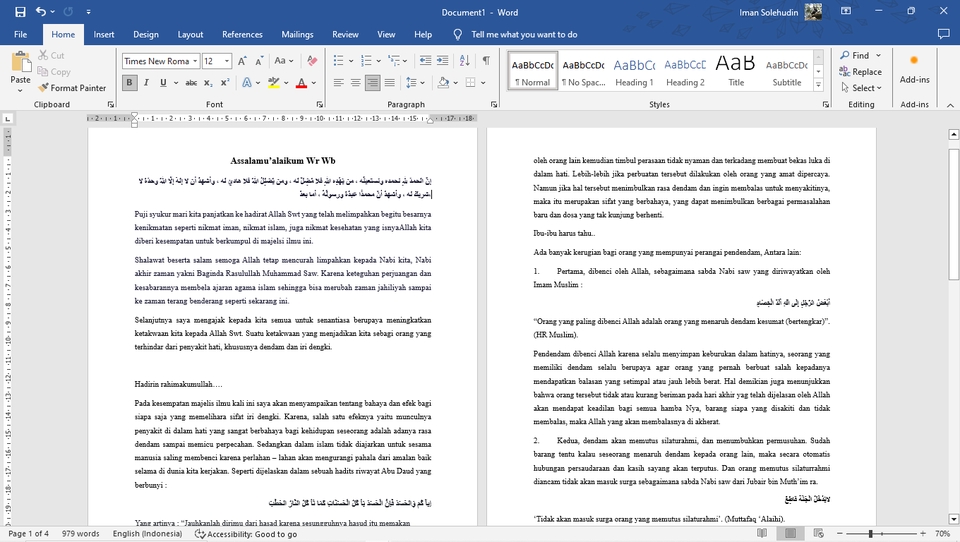
Task: Justify the paragraph text
Action: tap(389, 83)
